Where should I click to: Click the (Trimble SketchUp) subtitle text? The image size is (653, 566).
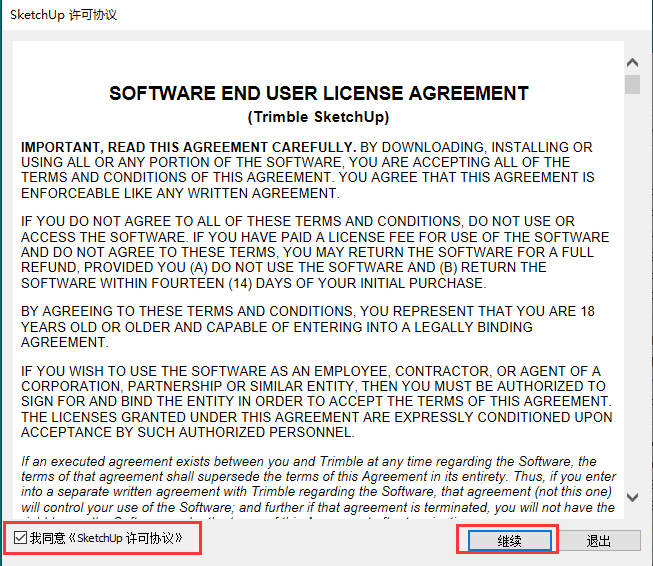click(x=319, y=117)
